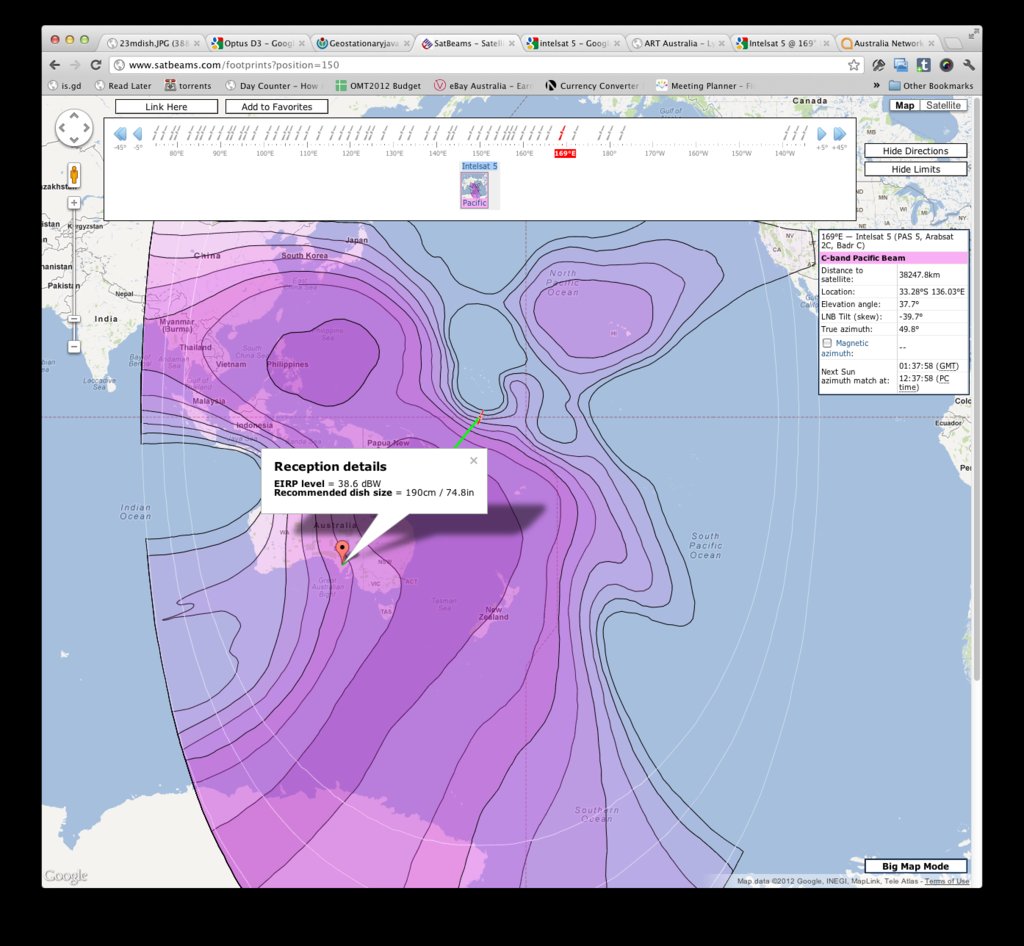The image size is (1024, 946).
Task: Bookmark this page with the star icon
Action: point(854,65)
